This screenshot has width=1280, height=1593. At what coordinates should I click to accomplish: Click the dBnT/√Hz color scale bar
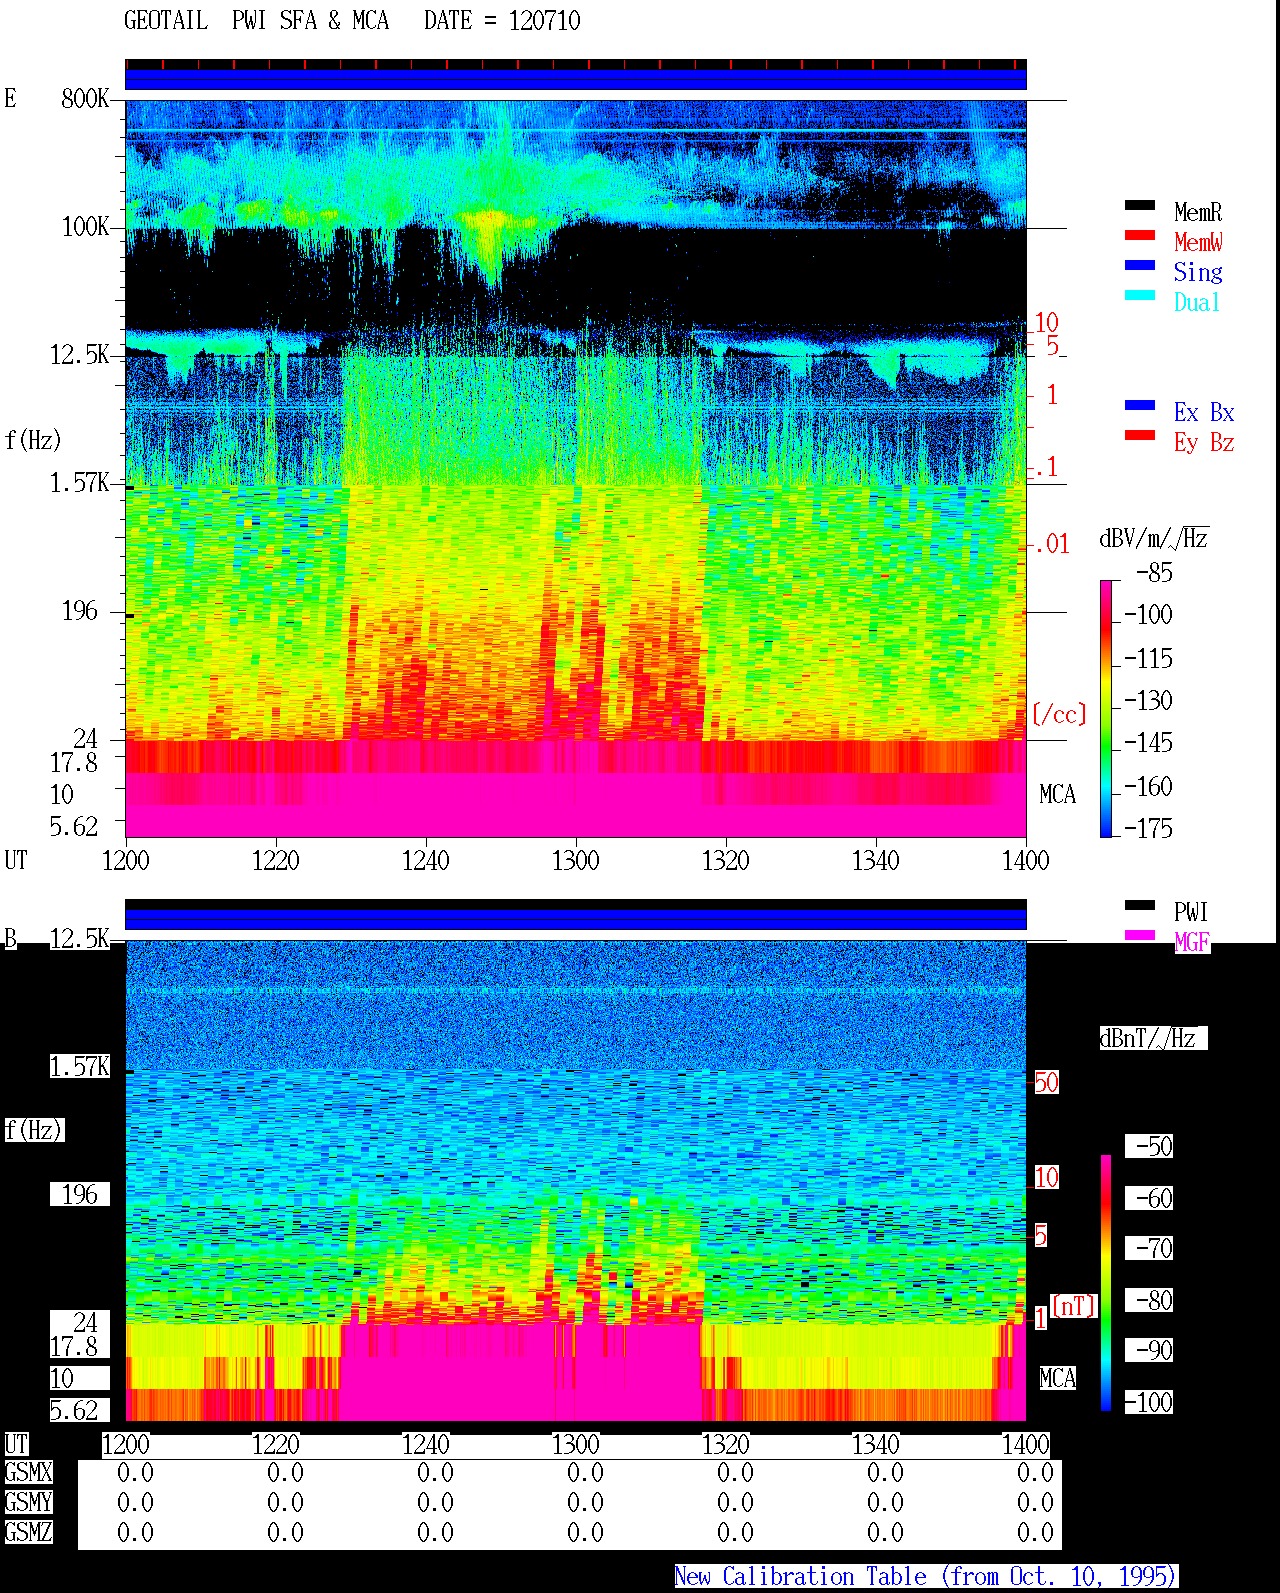1106,1283
